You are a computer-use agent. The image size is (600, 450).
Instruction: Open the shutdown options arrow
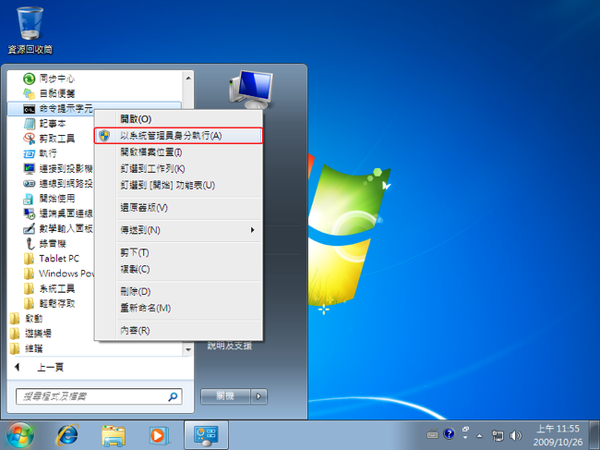(259, 396)
